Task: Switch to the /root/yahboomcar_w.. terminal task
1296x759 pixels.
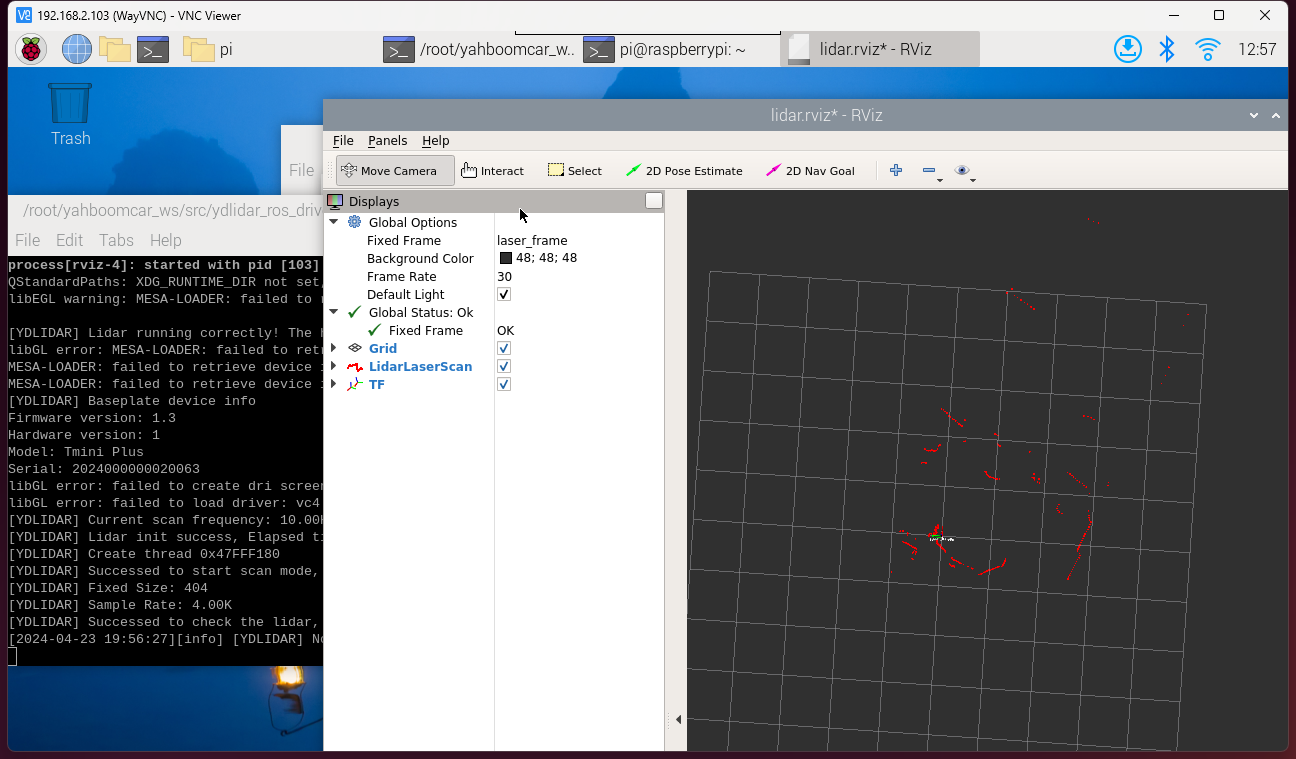Action: click(479, 49)
